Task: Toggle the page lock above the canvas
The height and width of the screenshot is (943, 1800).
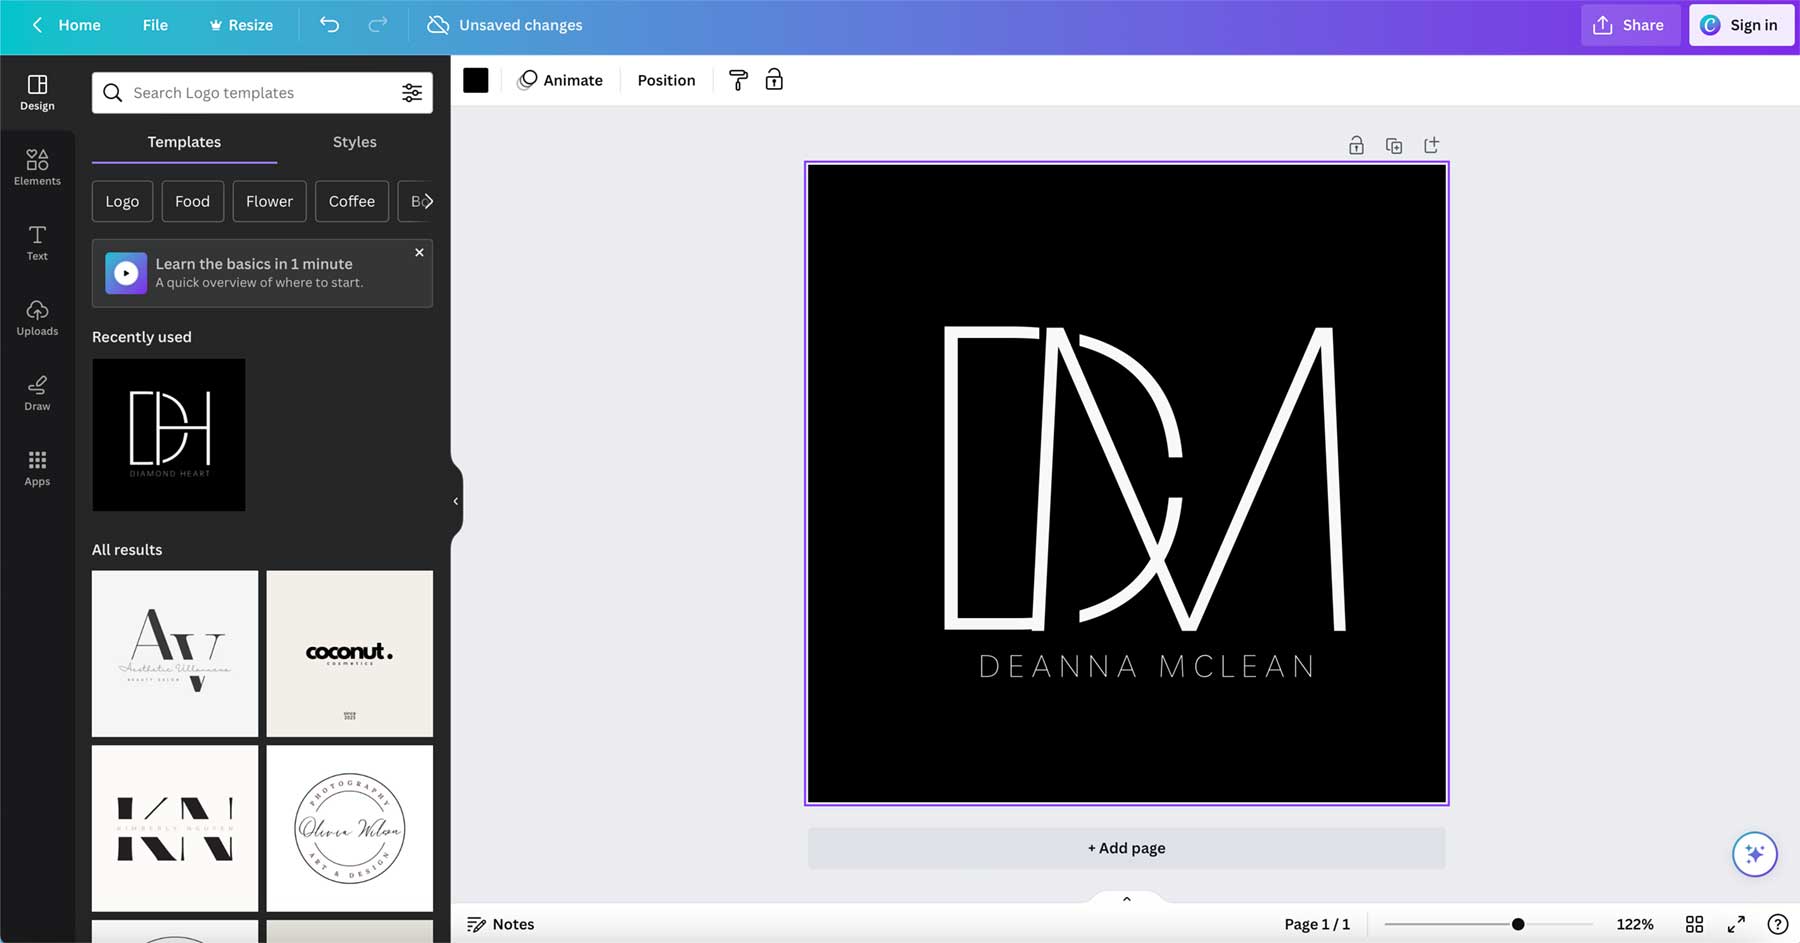Action: coord(1356,144)
